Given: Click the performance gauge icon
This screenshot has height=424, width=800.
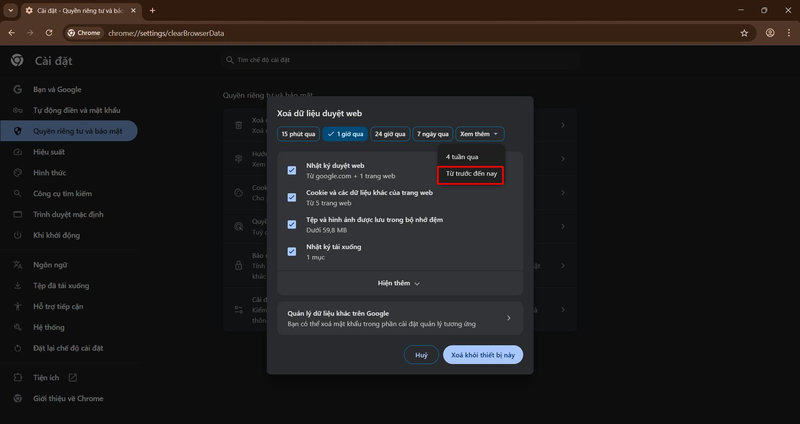Looking at the screenshot, I should 18,152.
